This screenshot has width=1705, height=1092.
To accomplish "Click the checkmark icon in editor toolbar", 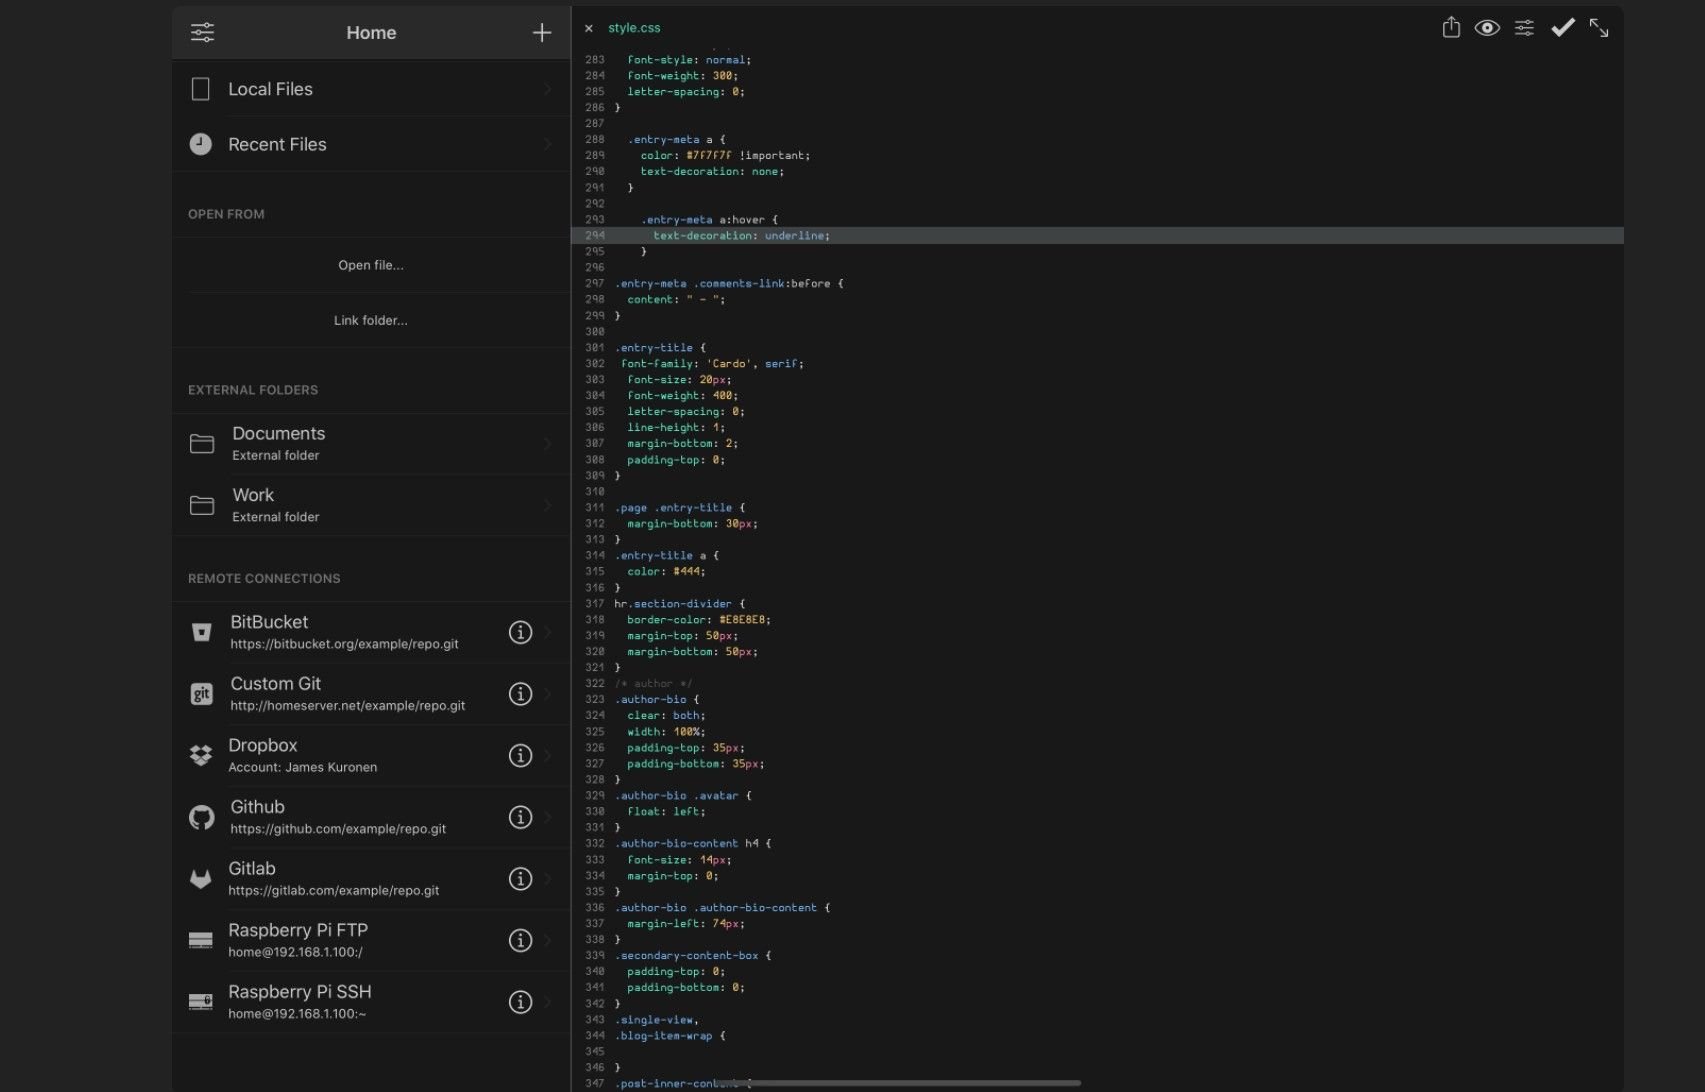I will [1562, 28].
